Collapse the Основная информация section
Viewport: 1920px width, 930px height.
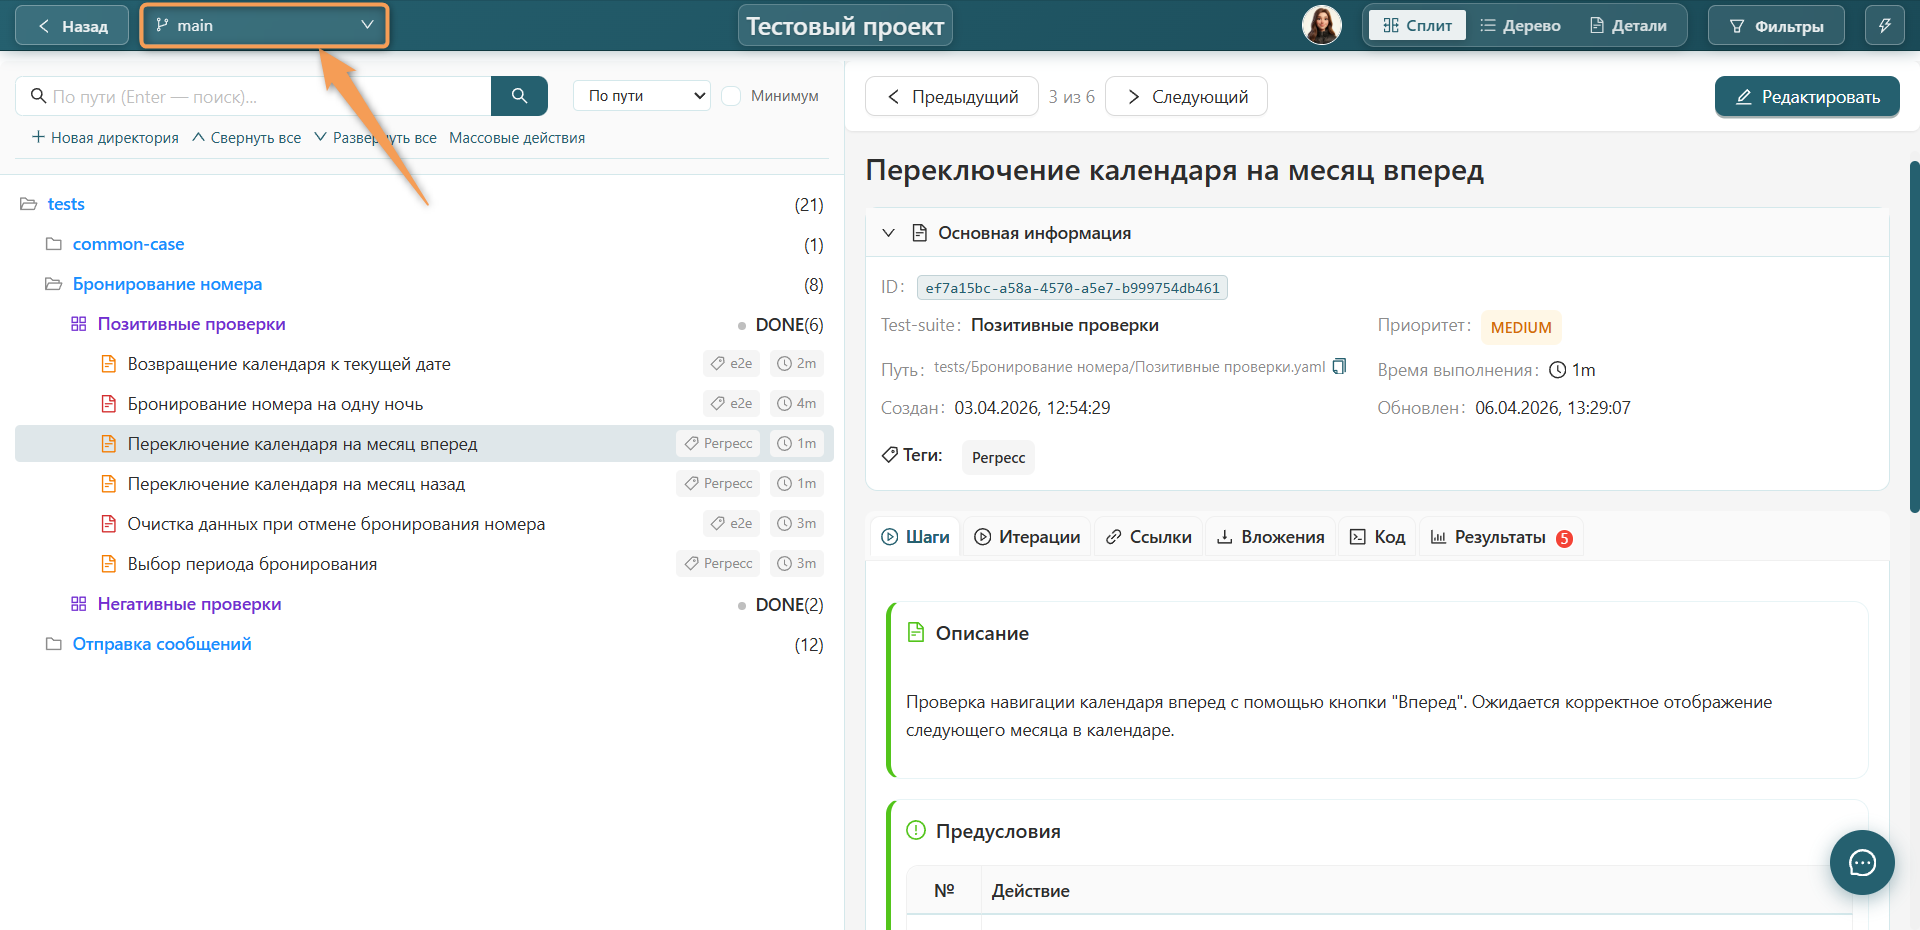coord(888,233)
